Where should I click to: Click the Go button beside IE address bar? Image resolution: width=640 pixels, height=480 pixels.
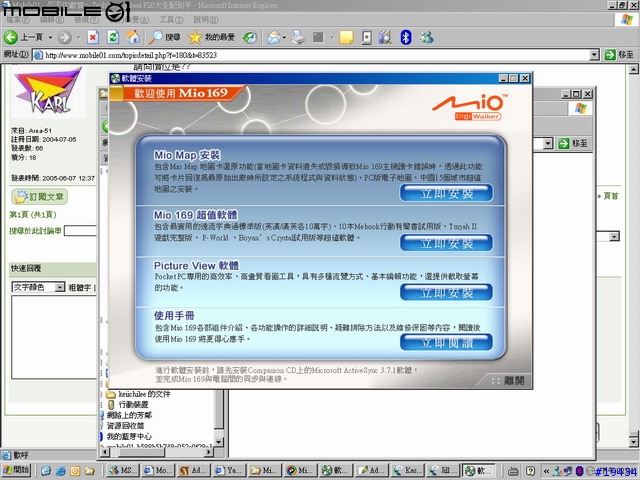point(619,54)
